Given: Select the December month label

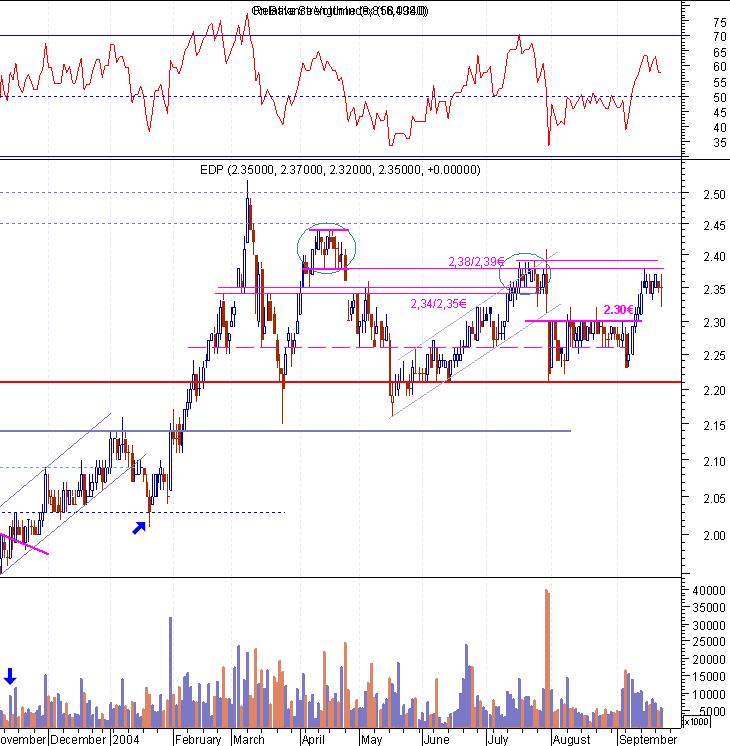Looking at the screenshot, I should coord(78,739).
